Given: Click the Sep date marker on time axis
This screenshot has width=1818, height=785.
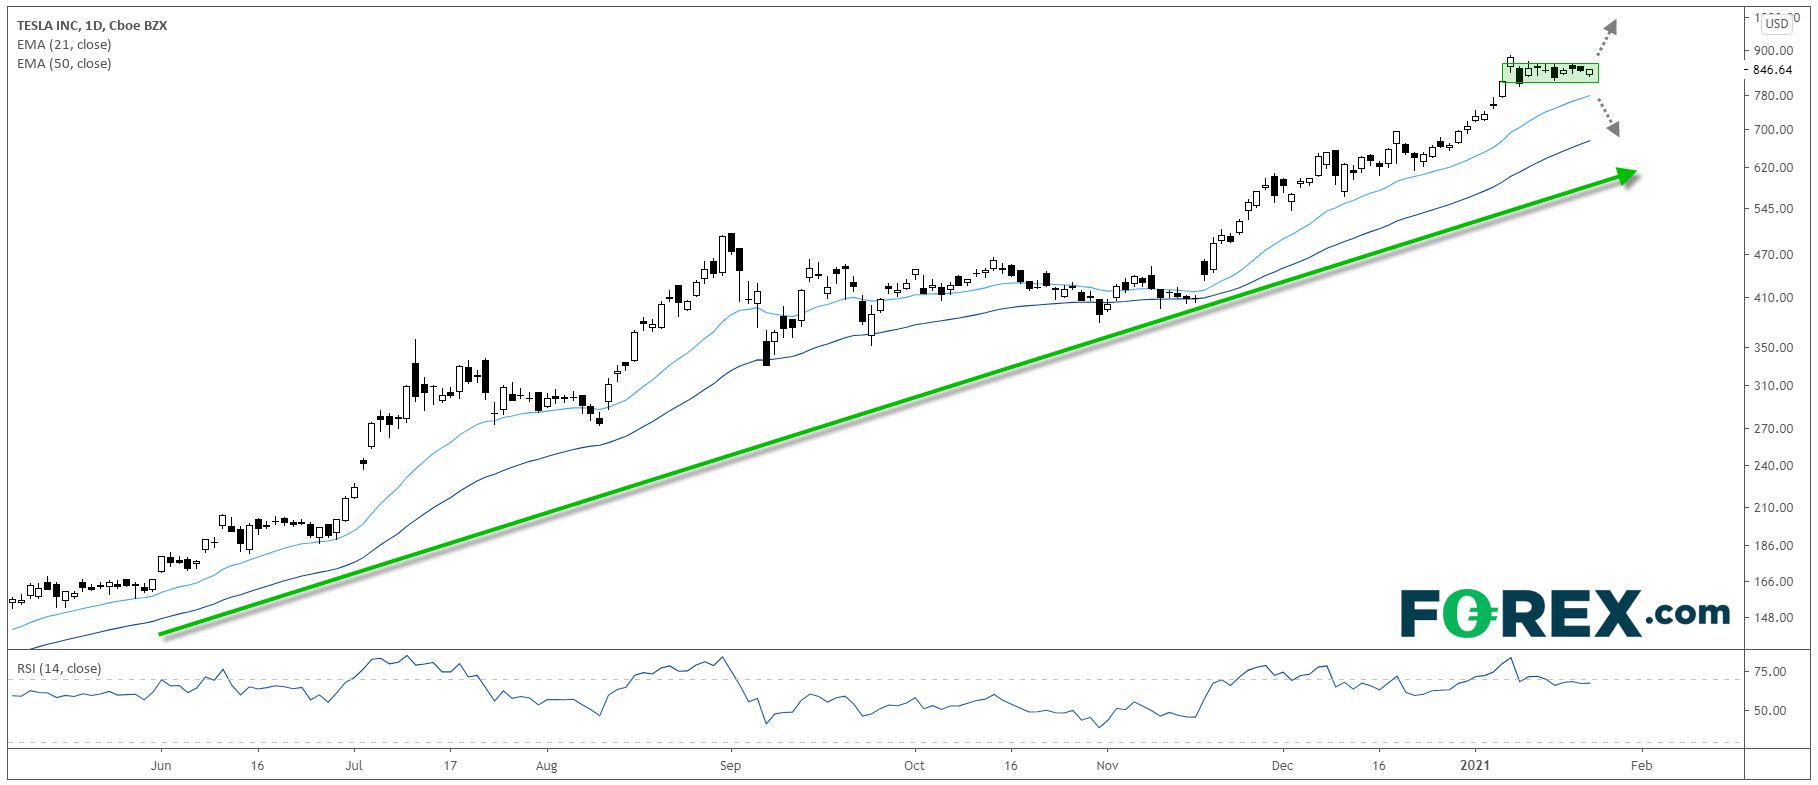Looking at the screenshot, I should 731,766.
